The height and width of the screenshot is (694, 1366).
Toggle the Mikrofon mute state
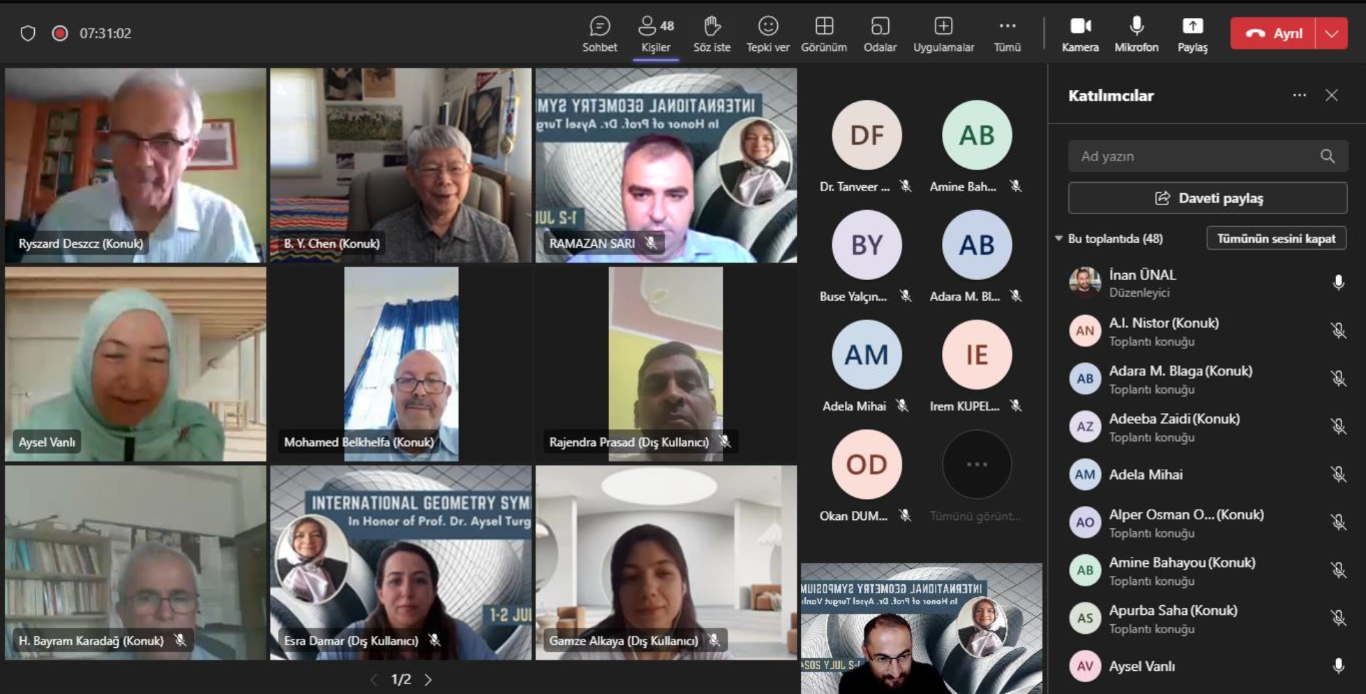(1136, 33)
